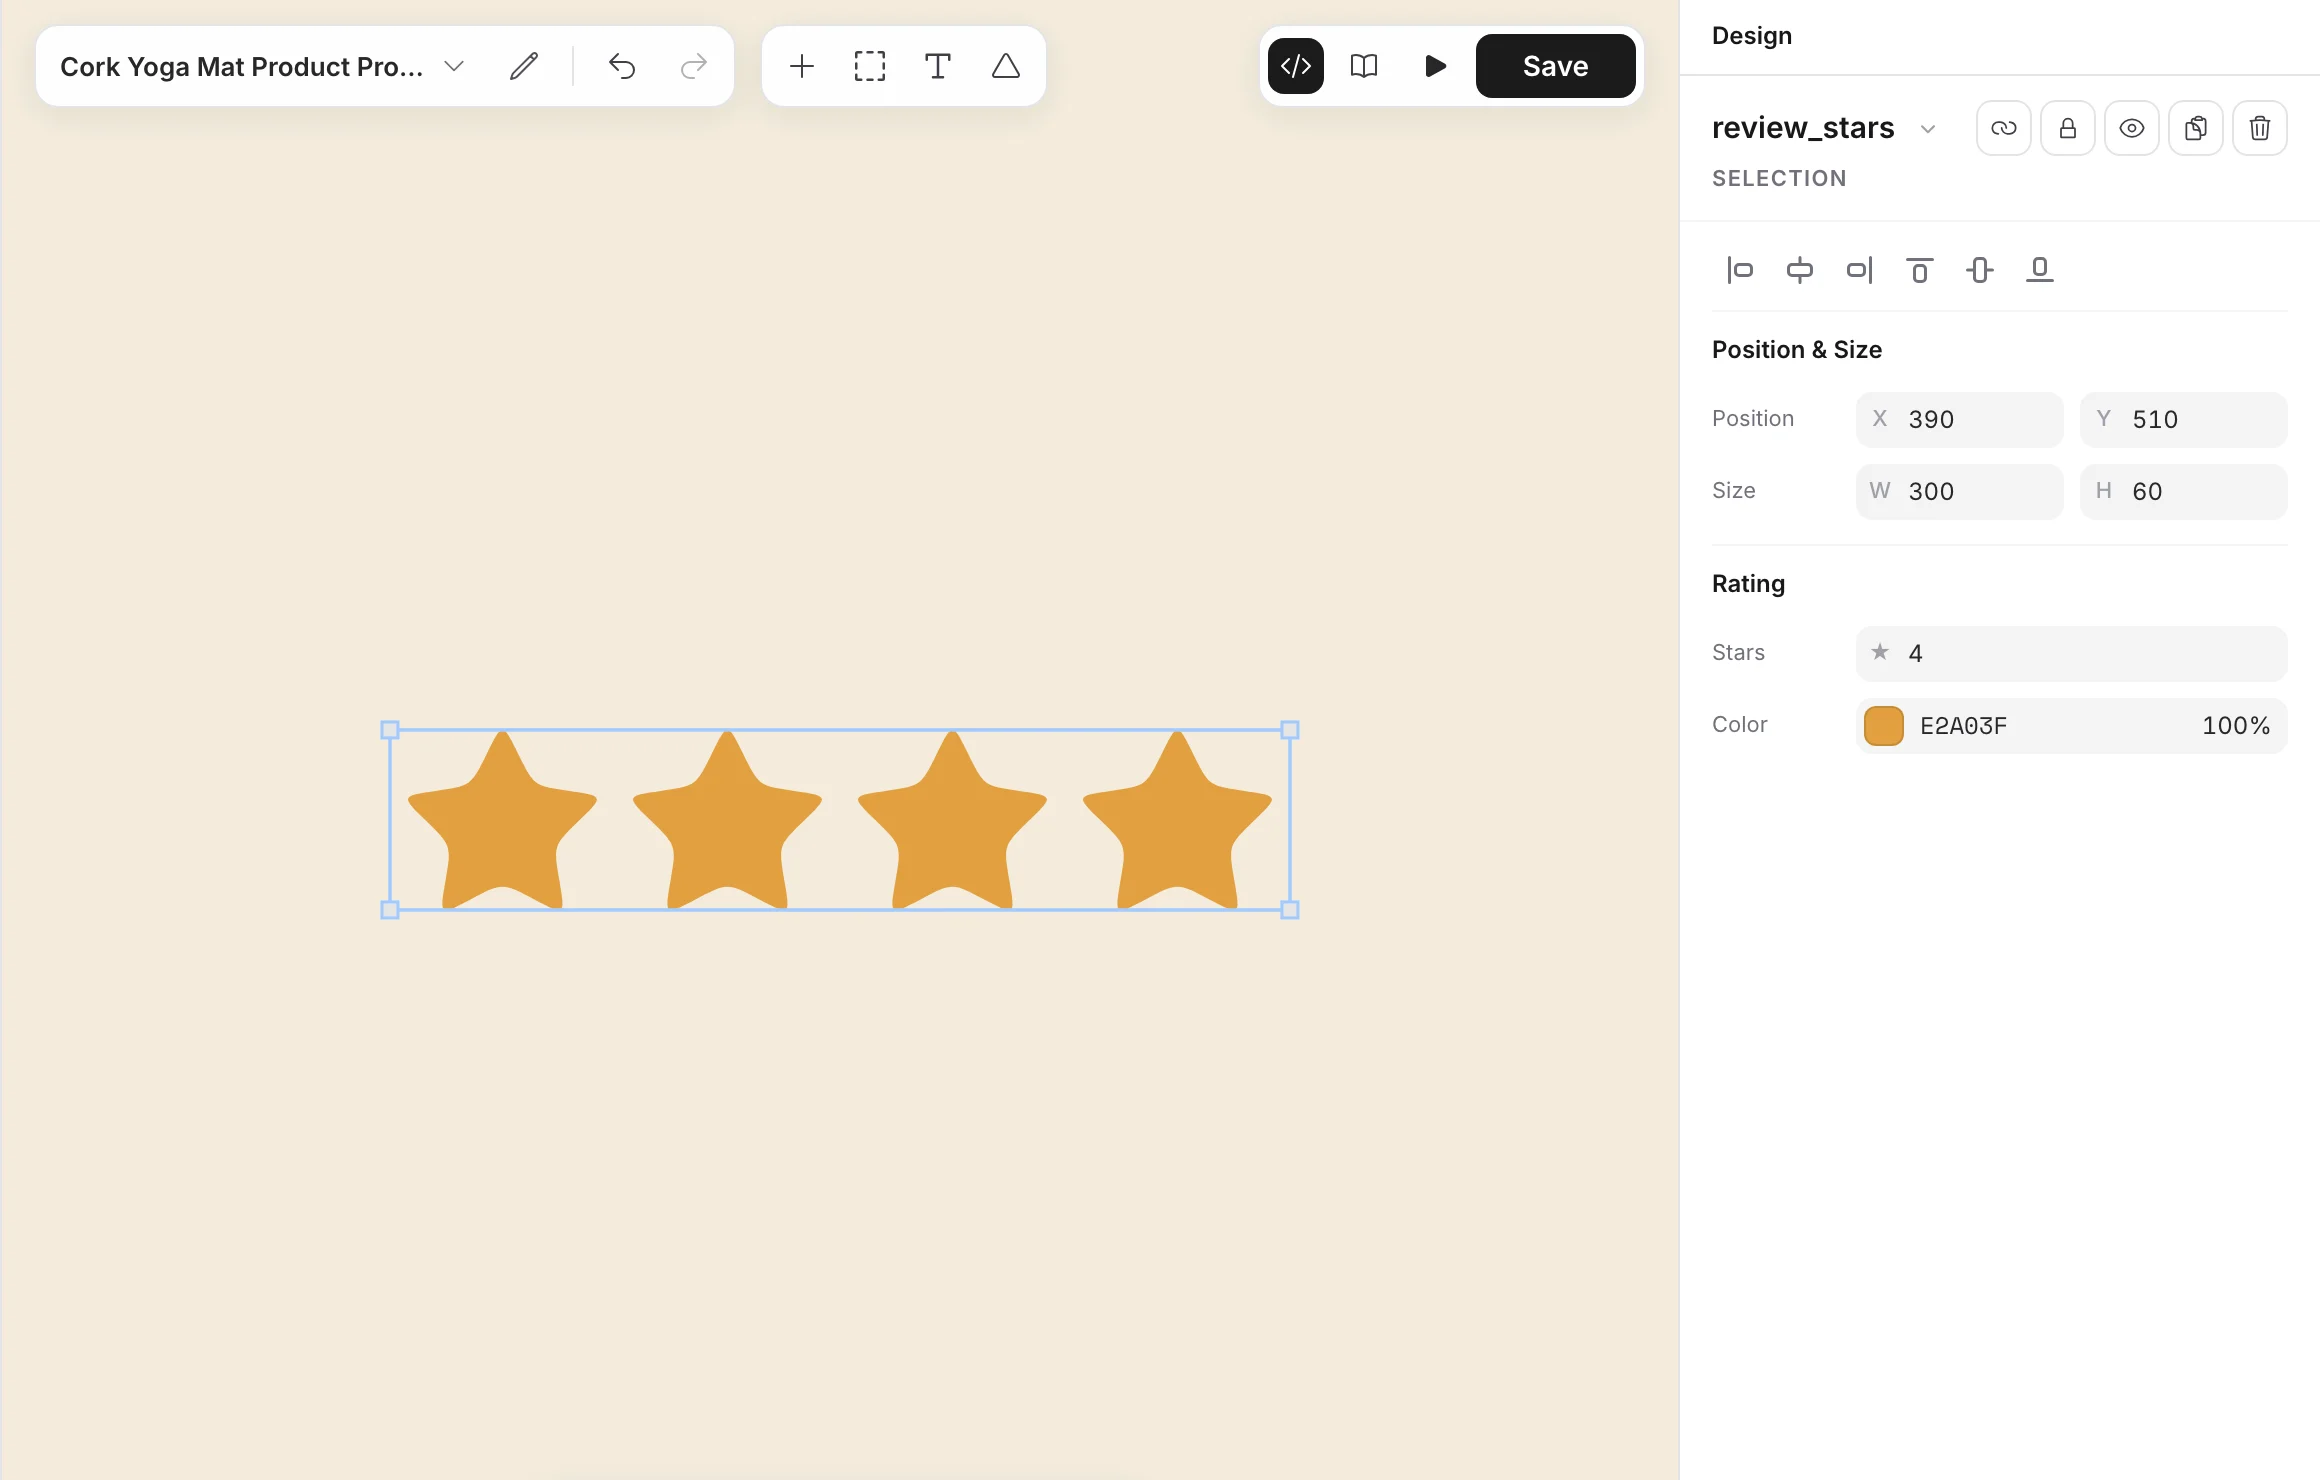The height and width of the screenshot is (1480, 2320).
Task: Open the book documentation icon
Action: (x=1364, y=66)
